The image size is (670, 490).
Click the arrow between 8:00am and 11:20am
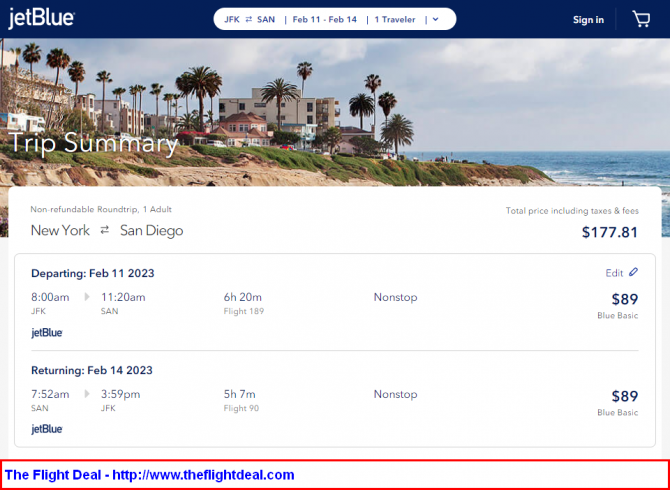pyautogui.click(x=87, y=297)
